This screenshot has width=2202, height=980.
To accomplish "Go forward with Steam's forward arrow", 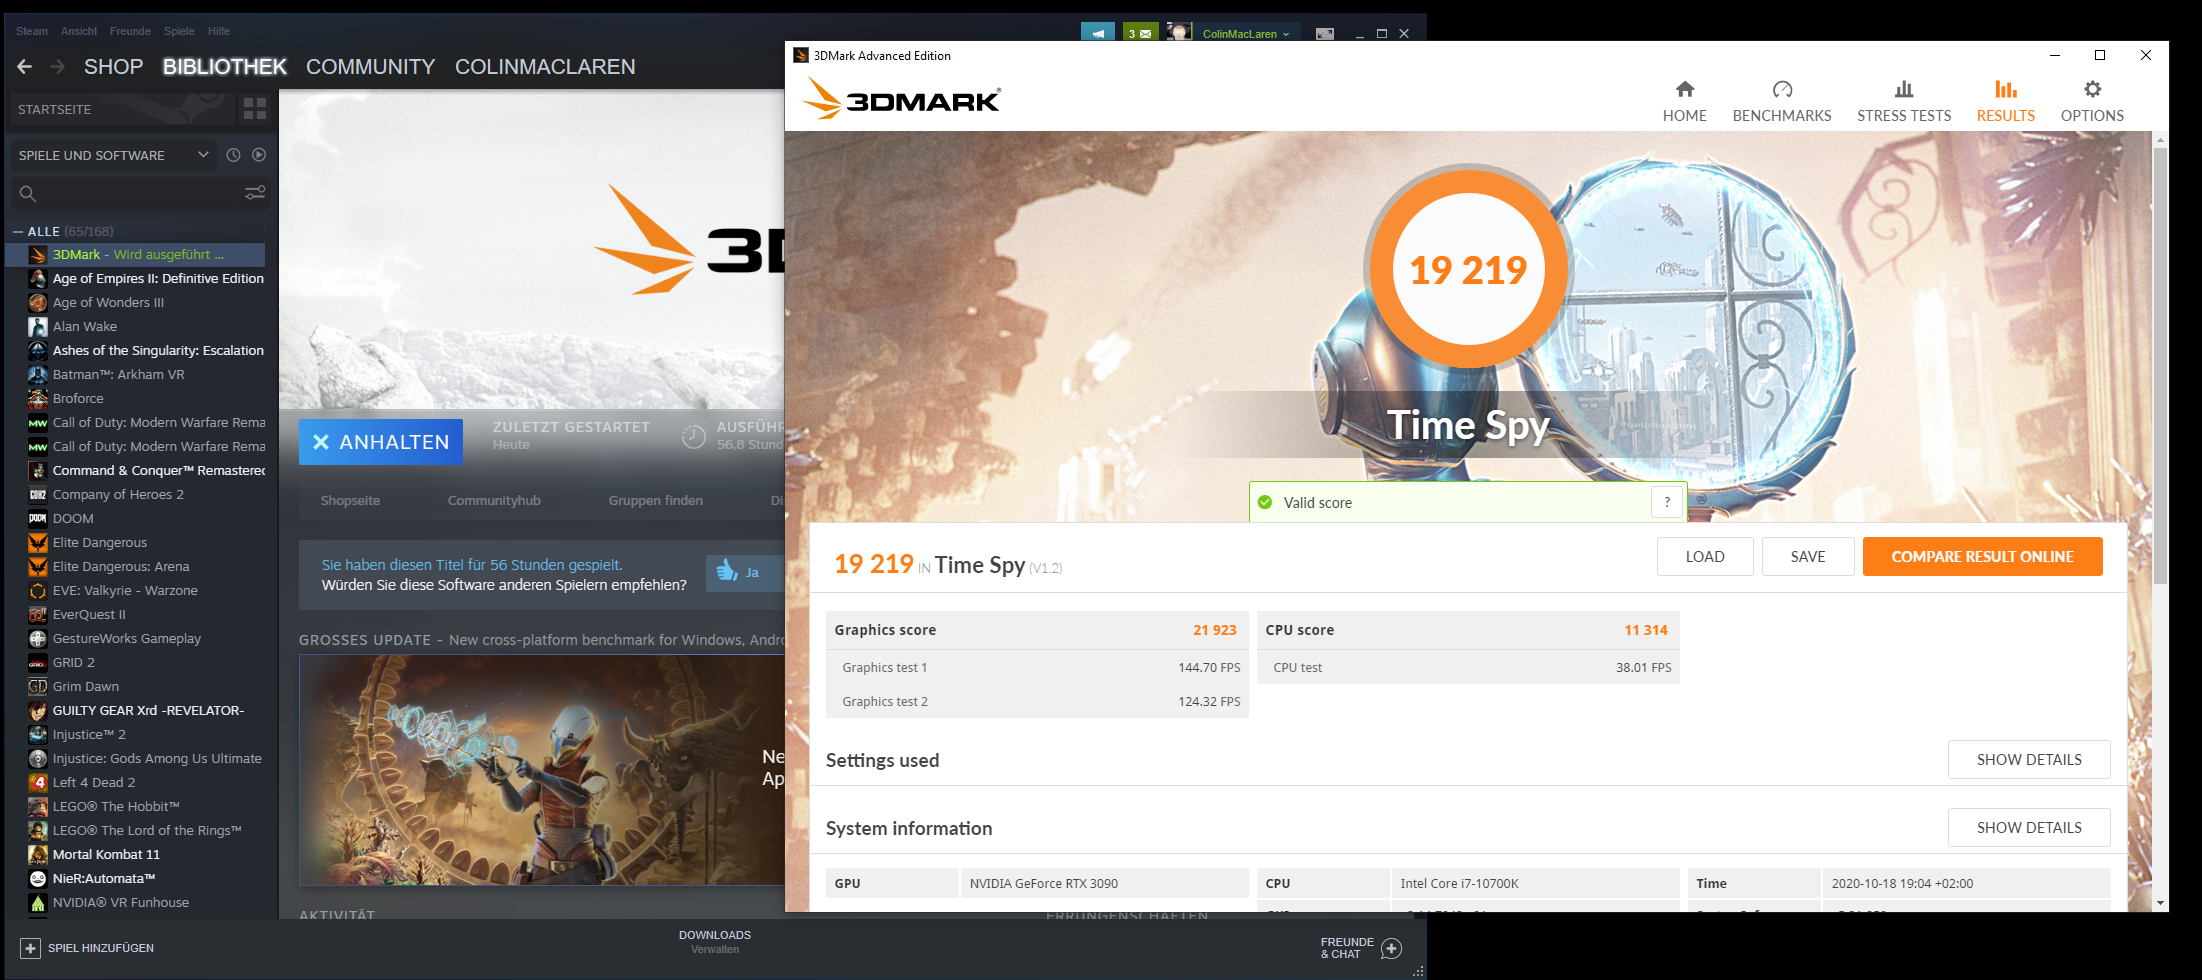I will (x=58, y=67).
